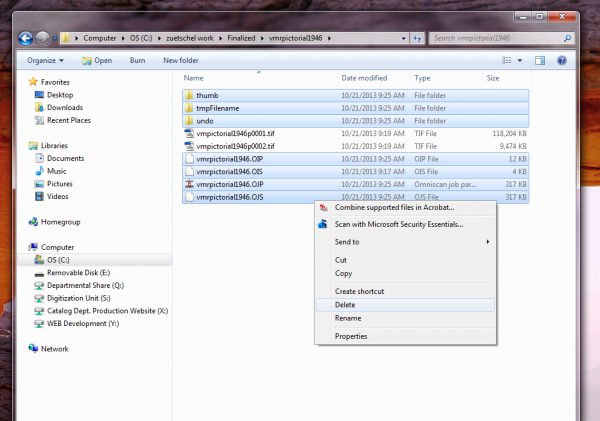The height and width of the screenshot is (421, 600).
Task: Click the Burn toolbar button
Action: click(137, 60)
